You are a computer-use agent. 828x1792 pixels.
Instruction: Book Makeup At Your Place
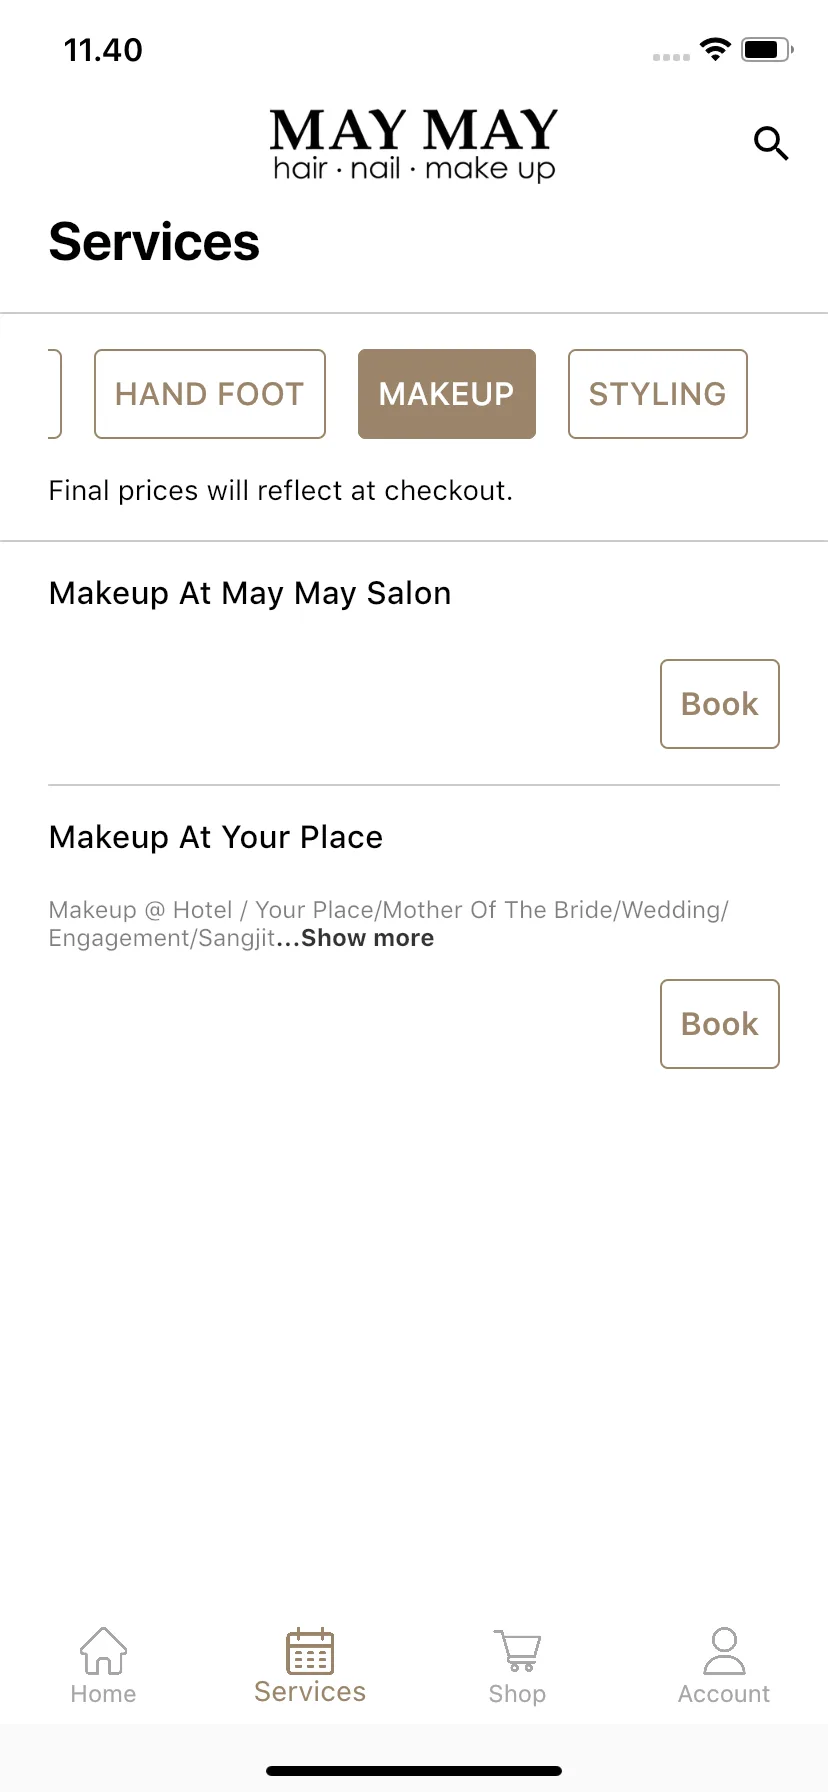pyautogui.click(x=720, y=1024)
